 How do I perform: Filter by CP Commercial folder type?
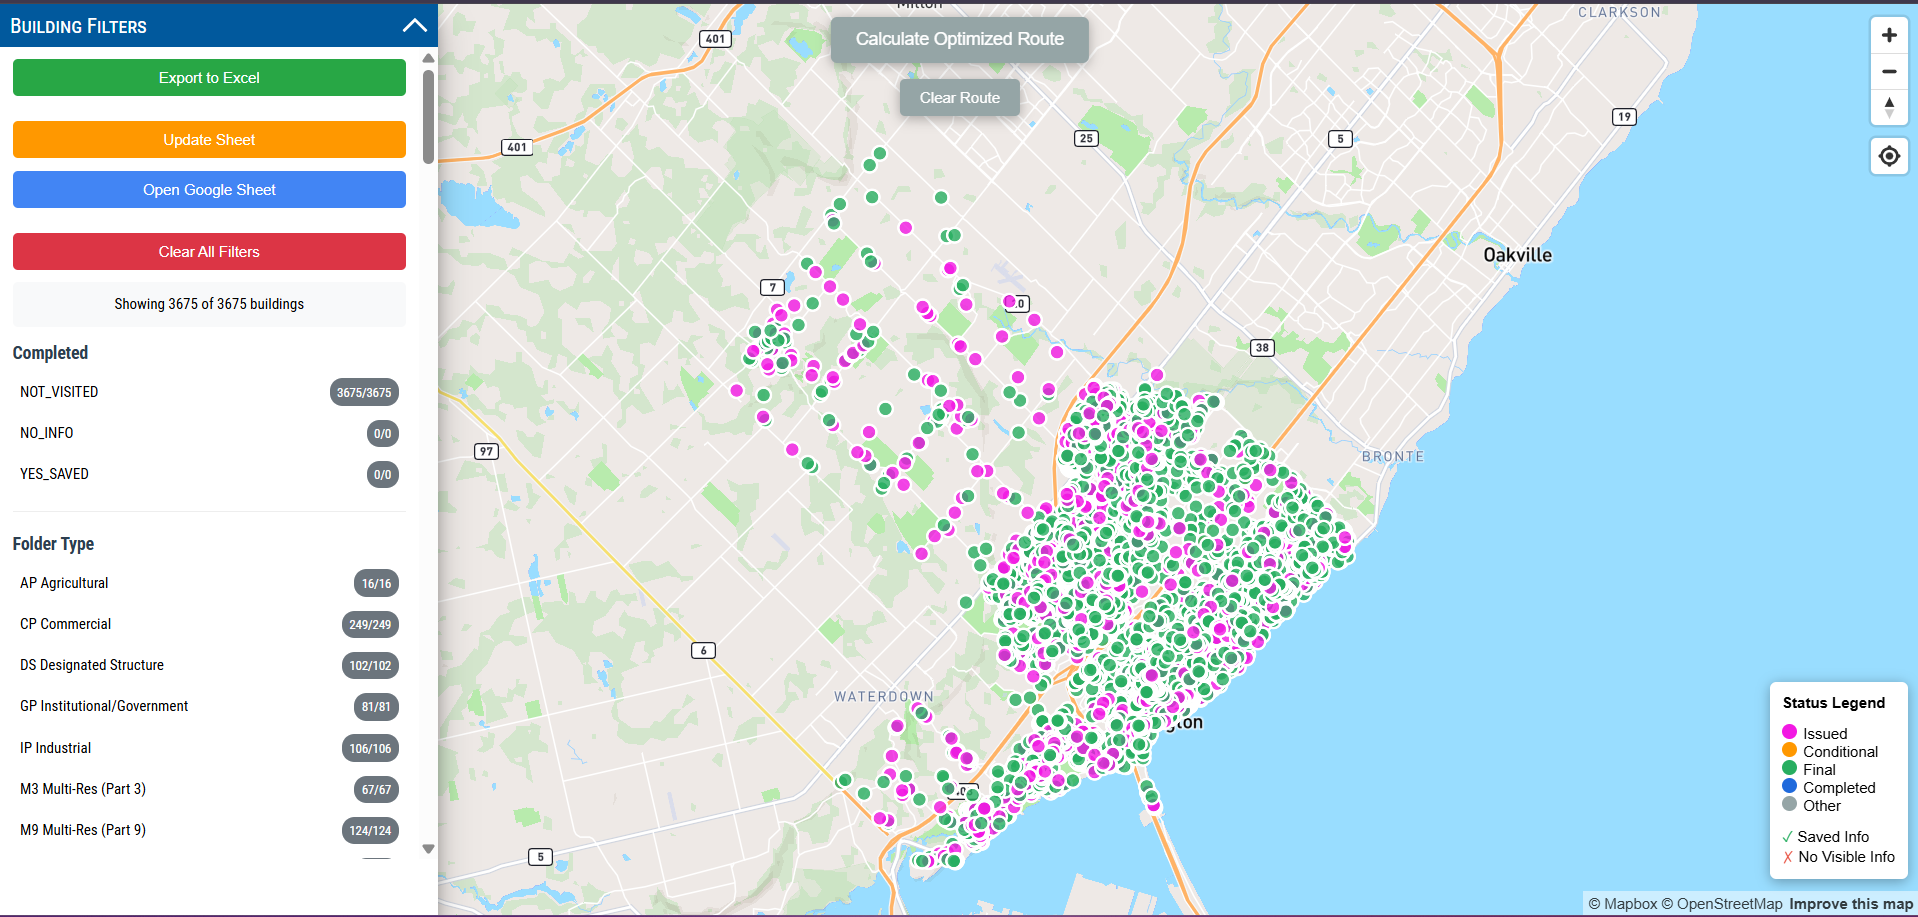[209, 624]
